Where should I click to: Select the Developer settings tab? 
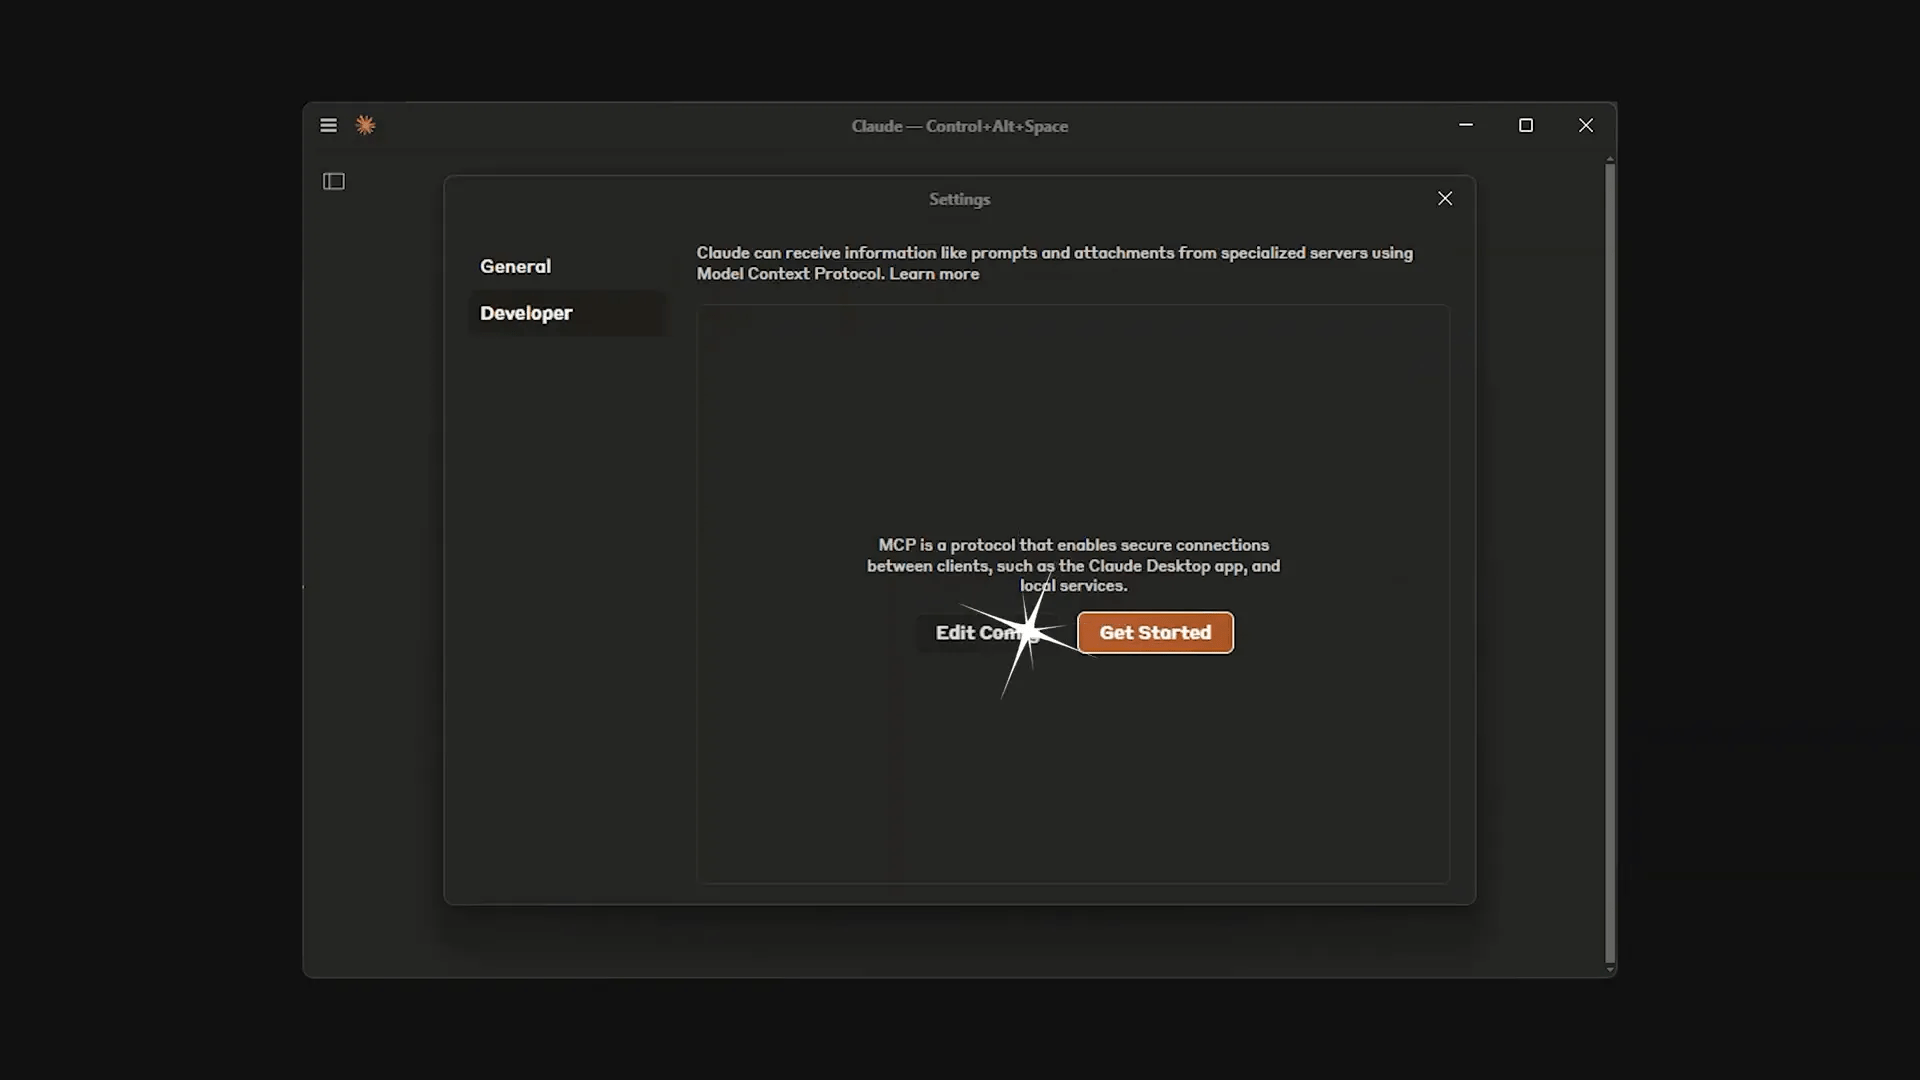[566, 313]
